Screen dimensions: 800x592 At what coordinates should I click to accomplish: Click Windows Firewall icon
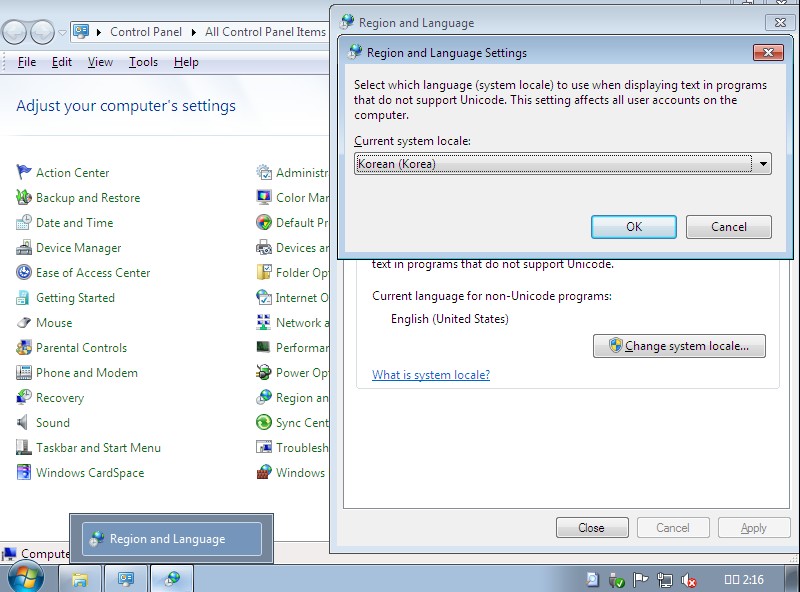[264, 473]
